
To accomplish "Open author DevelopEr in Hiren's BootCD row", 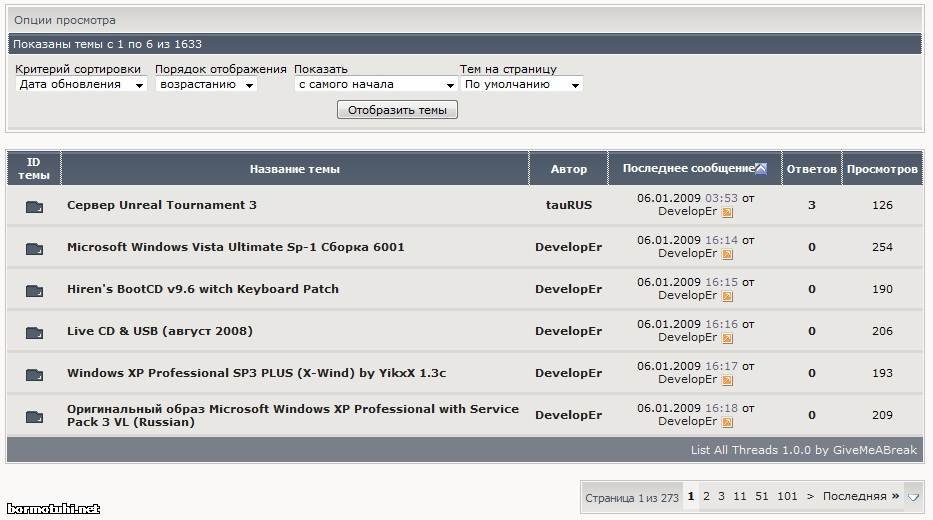I will click(x=568, y=289).
